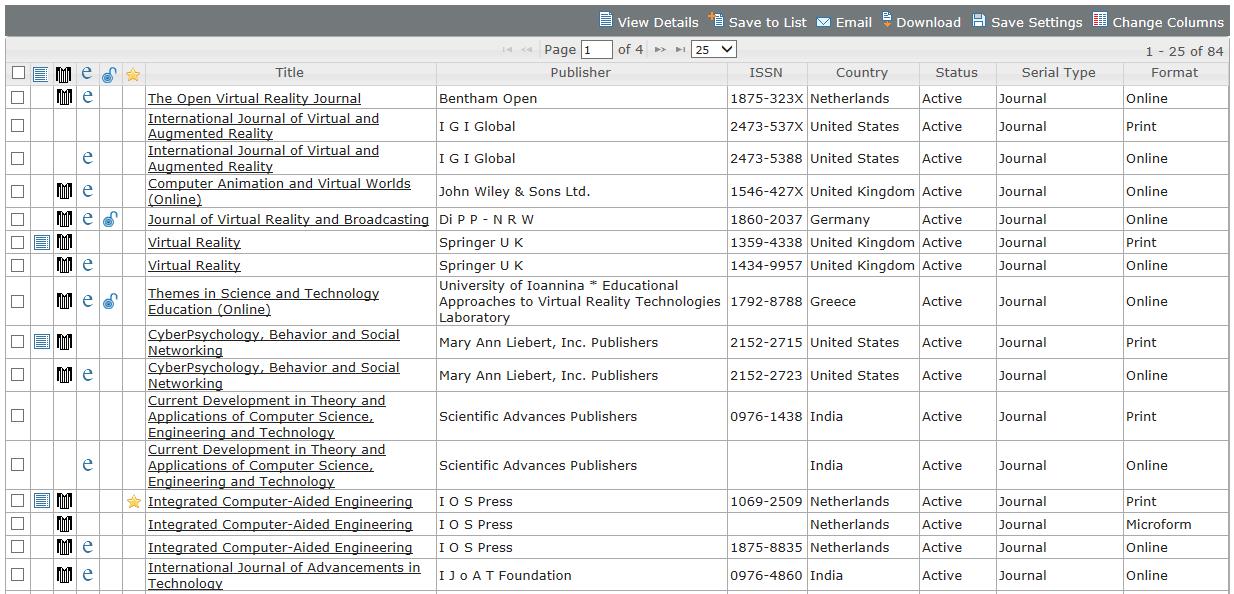
Task: Open the Change Columns option
Action: click(x=1158, y=21)
